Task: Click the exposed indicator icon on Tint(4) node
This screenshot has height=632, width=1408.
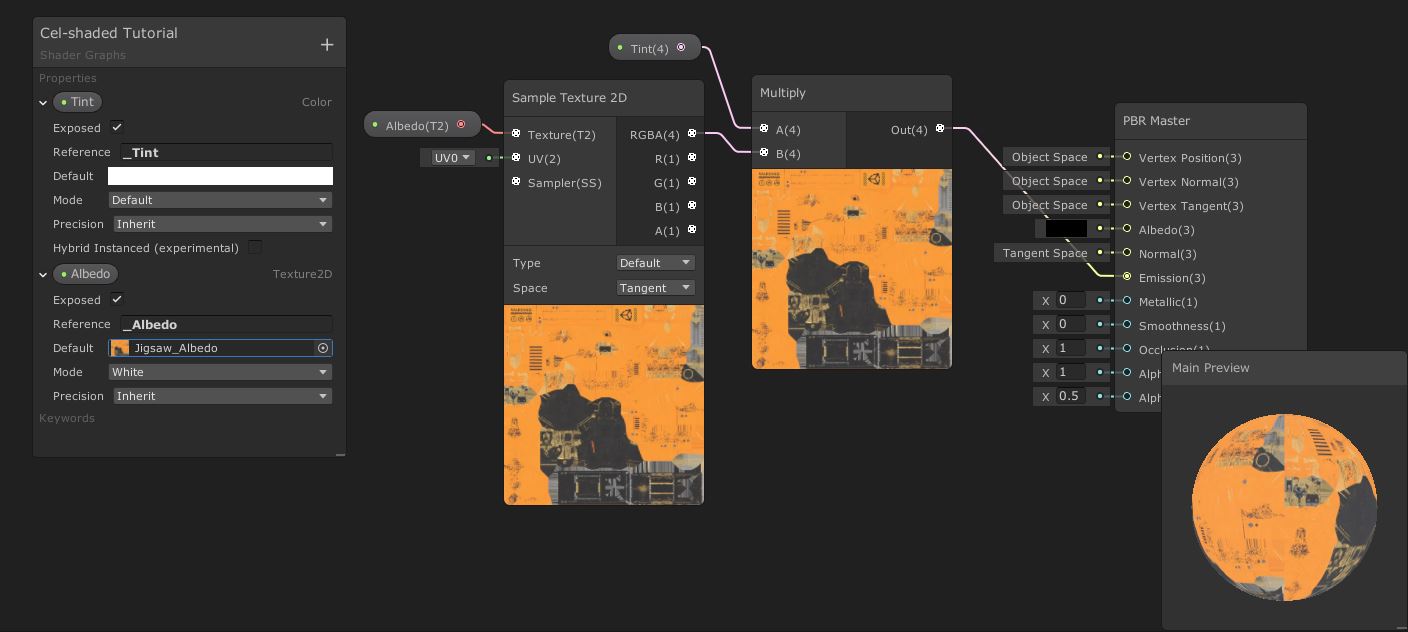Action: [x=681, y=47]
